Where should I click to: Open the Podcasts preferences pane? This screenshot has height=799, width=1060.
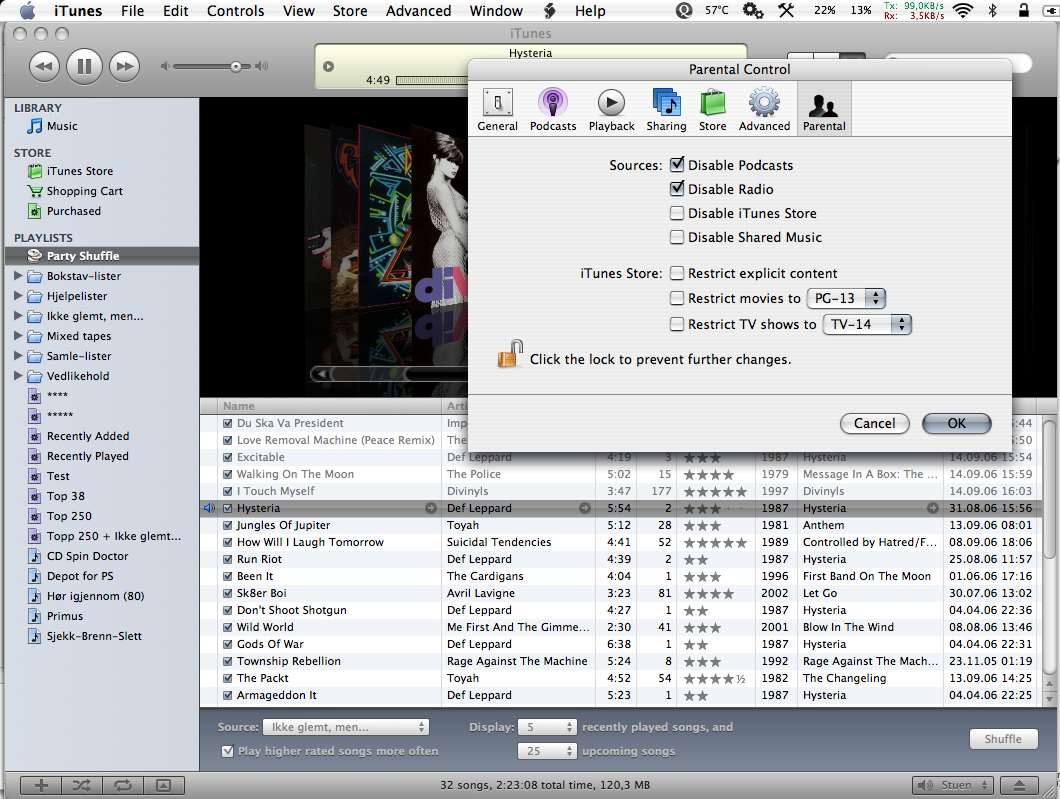[552, 110]
